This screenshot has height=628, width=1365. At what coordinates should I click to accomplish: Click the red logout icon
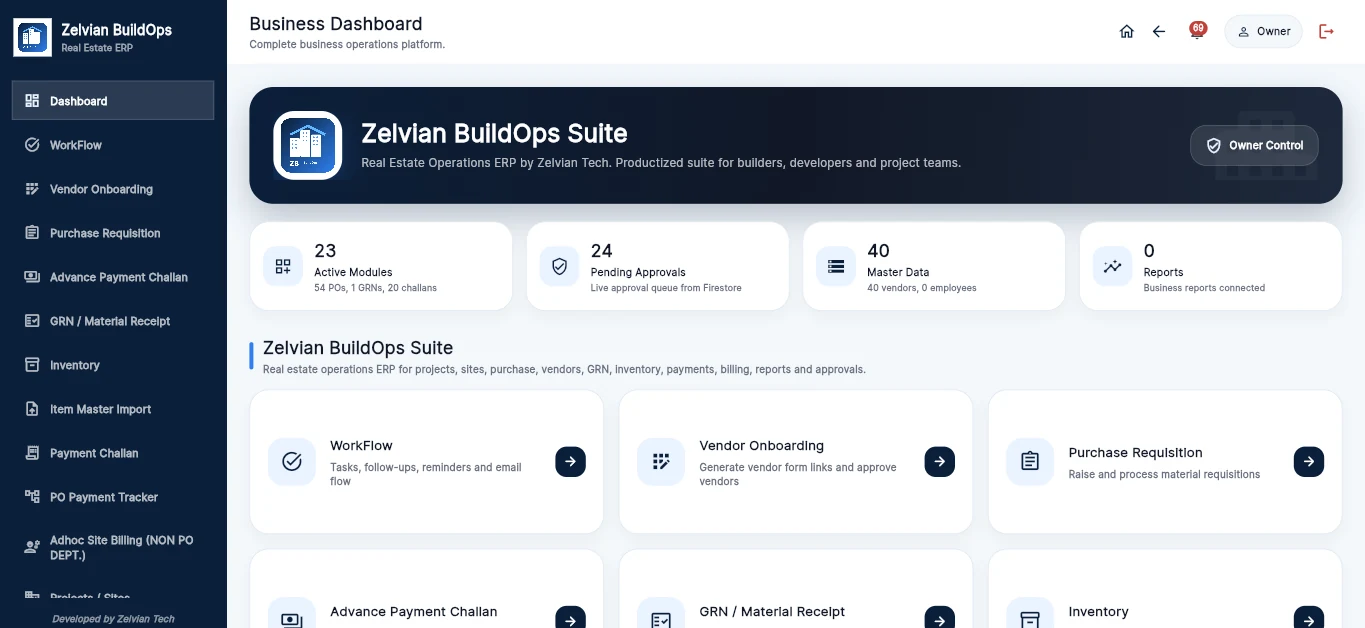(x=1327, y=31)
